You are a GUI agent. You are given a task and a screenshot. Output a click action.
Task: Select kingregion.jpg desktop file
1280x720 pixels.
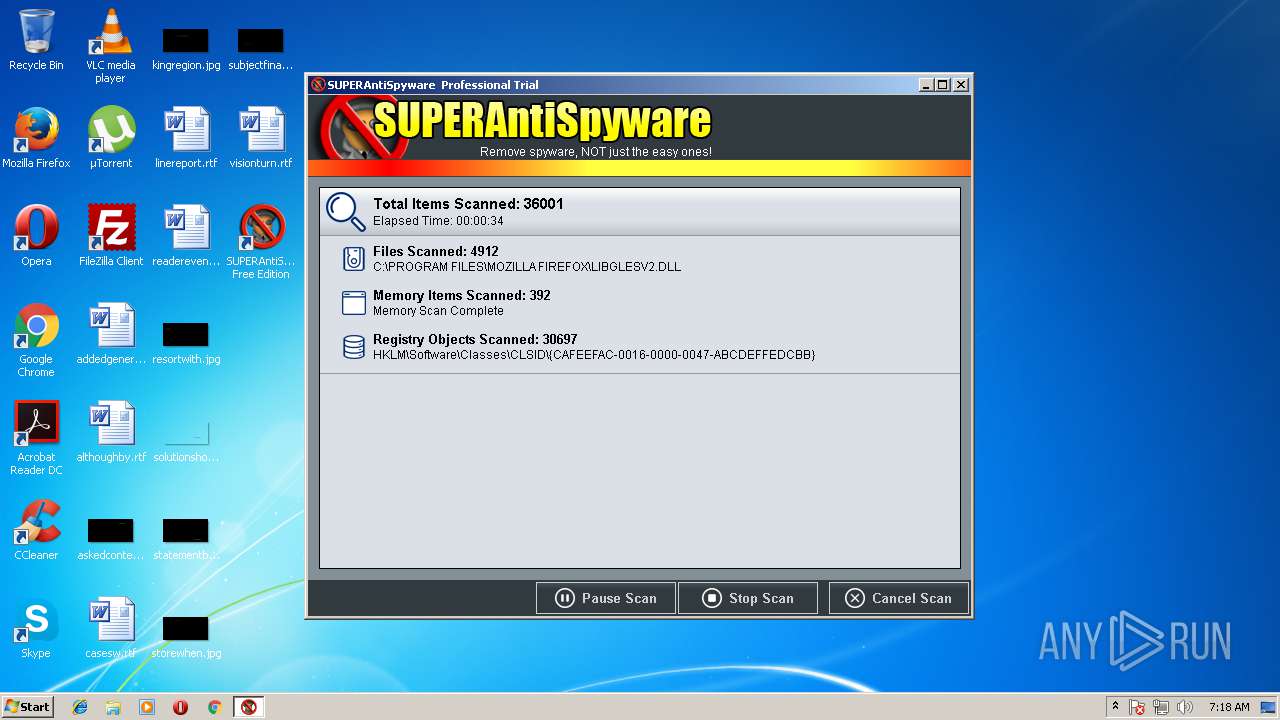click(x=186, y=46)
